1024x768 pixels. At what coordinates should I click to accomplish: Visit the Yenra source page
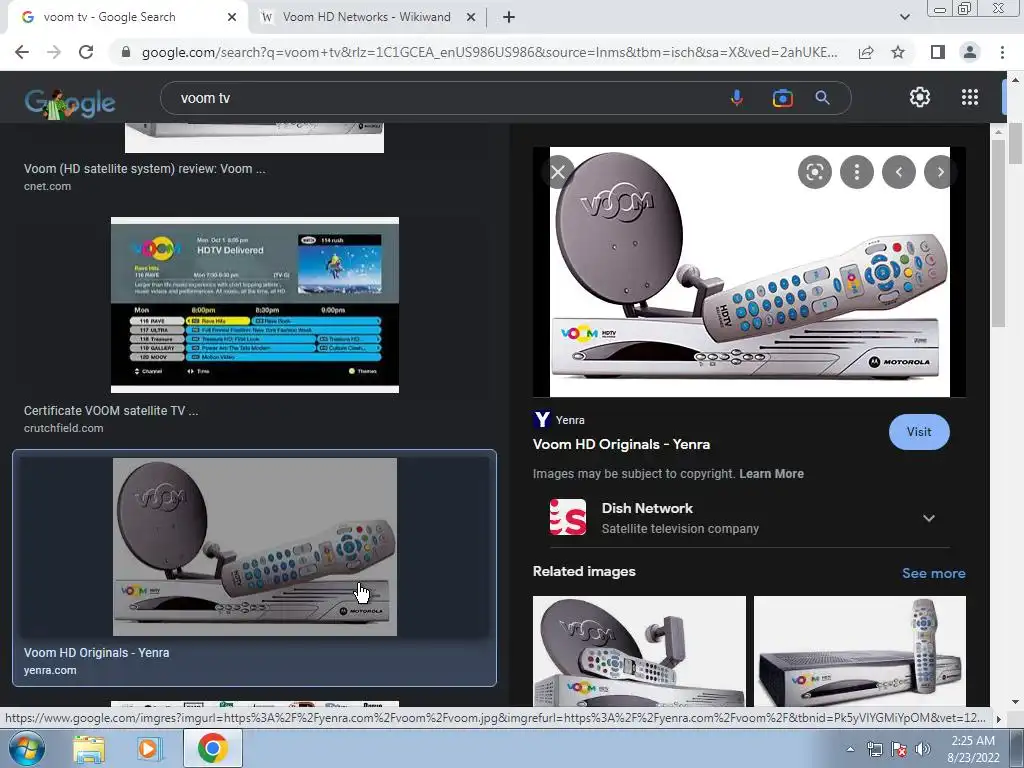(x=919, y=432)
